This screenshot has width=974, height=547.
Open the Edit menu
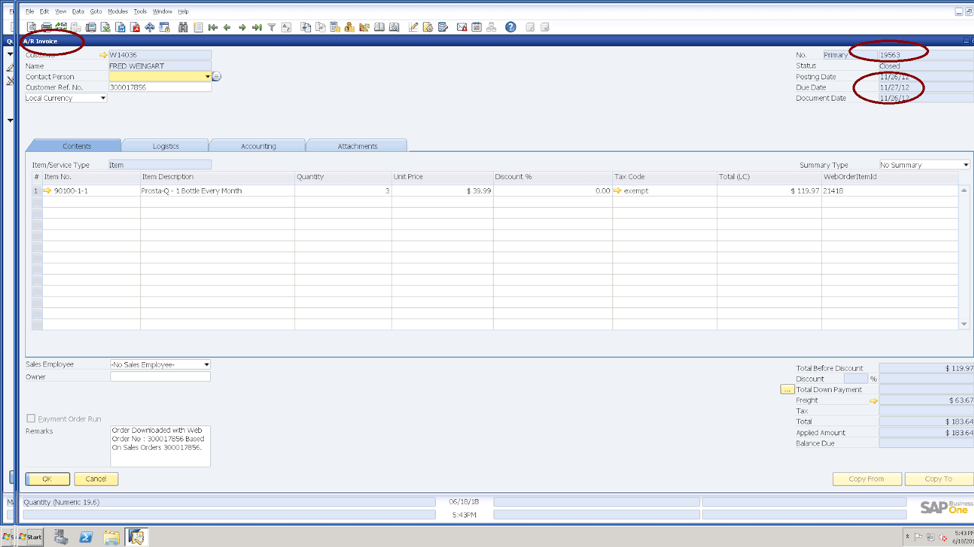pos(44,11)
